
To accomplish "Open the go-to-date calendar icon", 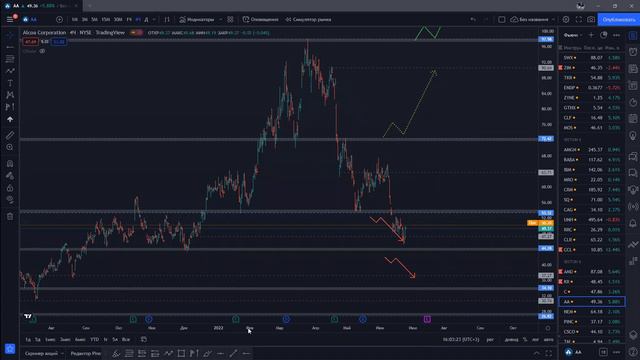I will [x=144, y=339].
